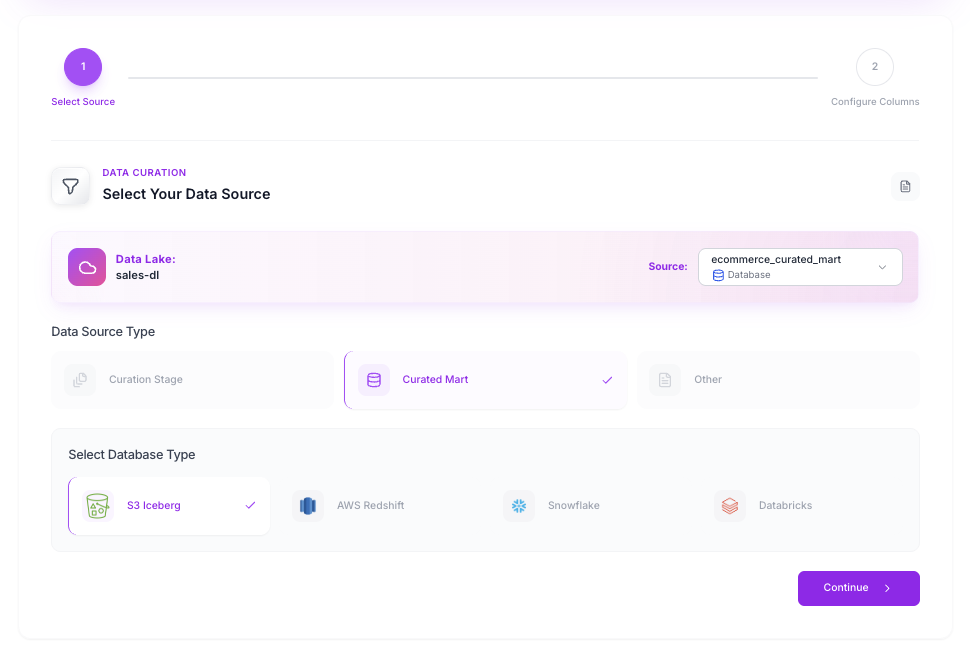Go to step 1 Select Source
This screenshot has width=970, height=658.
pyautogui.click(x=83, y=67)
